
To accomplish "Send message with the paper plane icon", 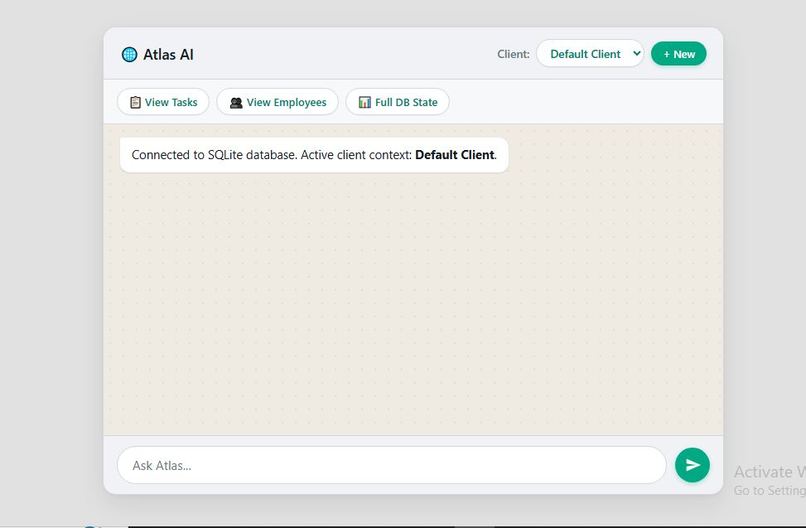I will (692, 465).
